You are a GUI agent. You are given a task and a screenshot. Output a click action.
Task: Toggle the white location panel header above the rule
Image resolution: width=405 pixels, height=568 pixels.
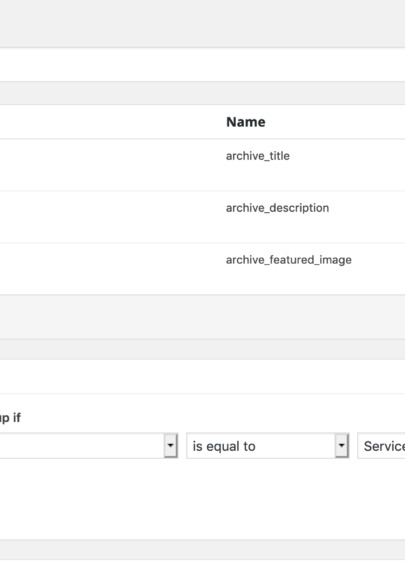pyautogui.click(x=202, y=376)
